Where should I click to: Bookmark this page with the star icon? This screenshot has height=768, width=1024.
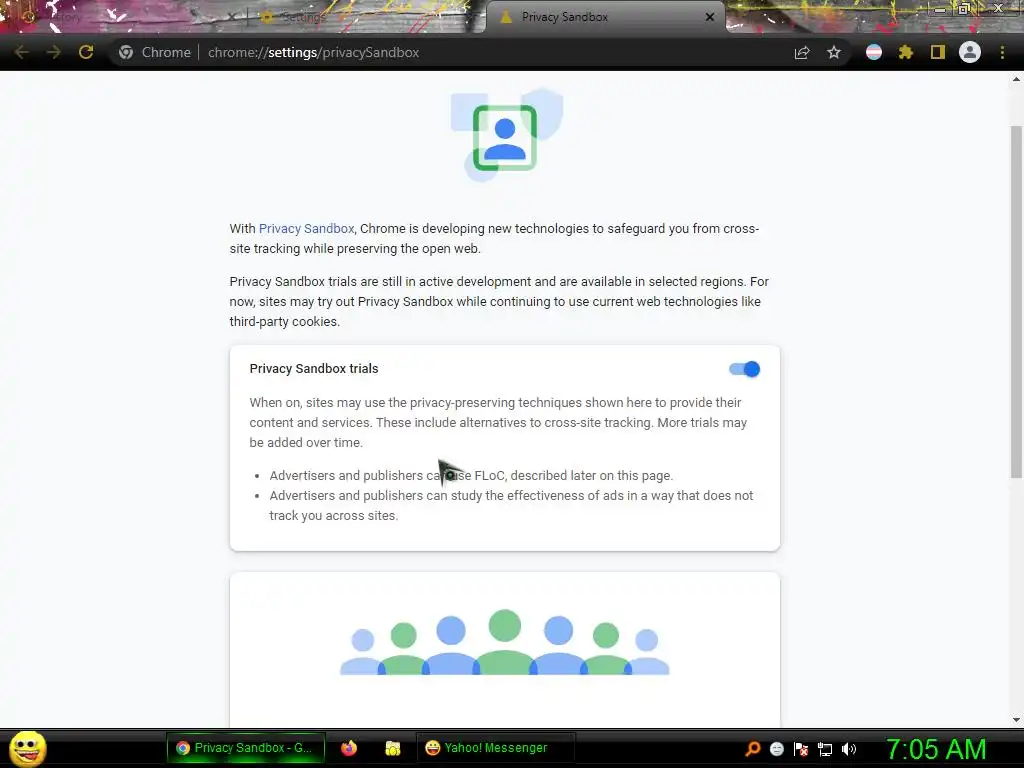[834, 52]
